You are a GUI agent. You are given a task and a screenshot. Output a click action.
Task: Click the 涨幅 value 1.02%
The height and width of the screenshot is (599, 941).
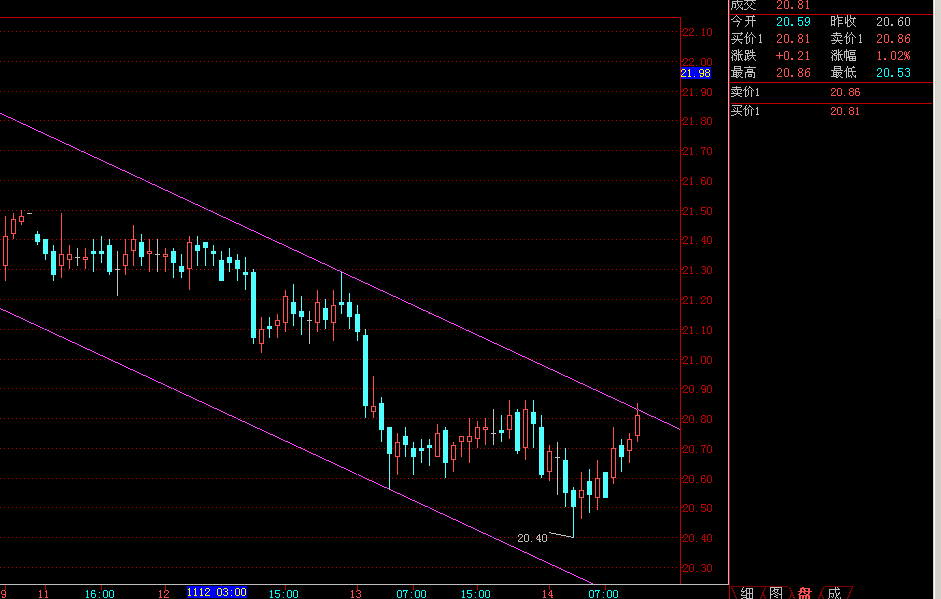893,56
